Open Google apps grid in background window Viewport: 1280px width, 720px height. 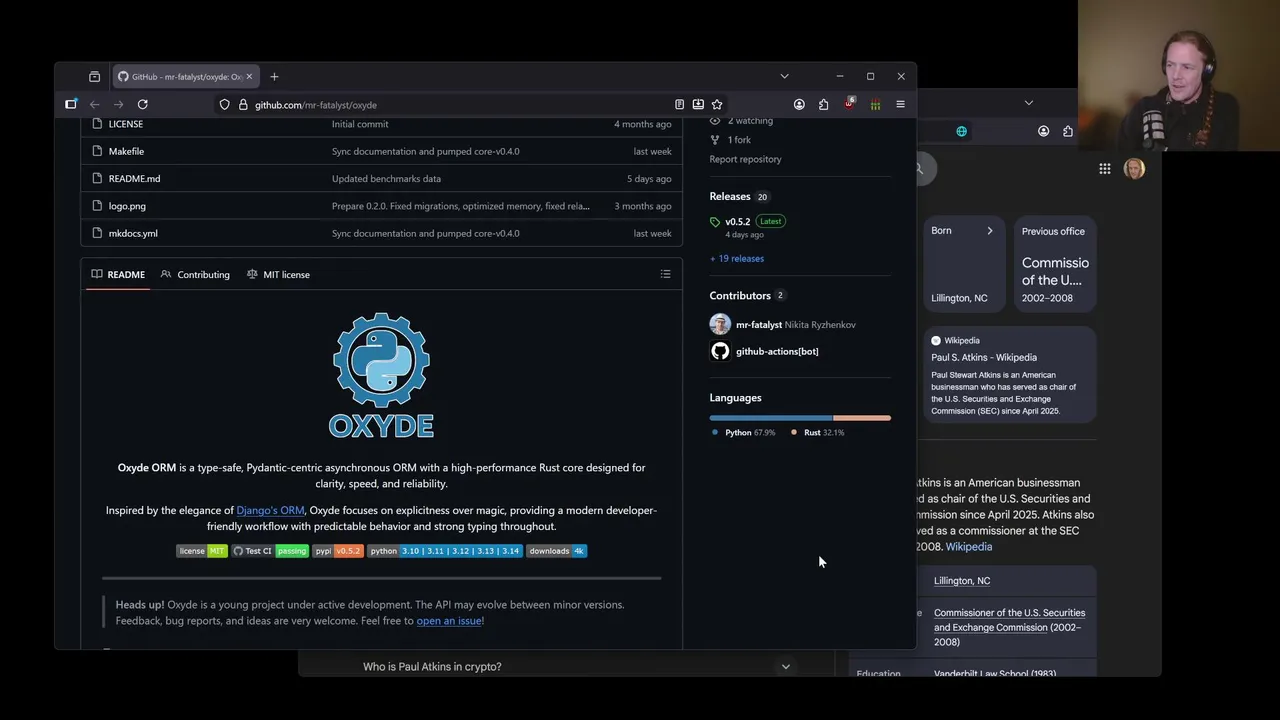point(1105,169)
